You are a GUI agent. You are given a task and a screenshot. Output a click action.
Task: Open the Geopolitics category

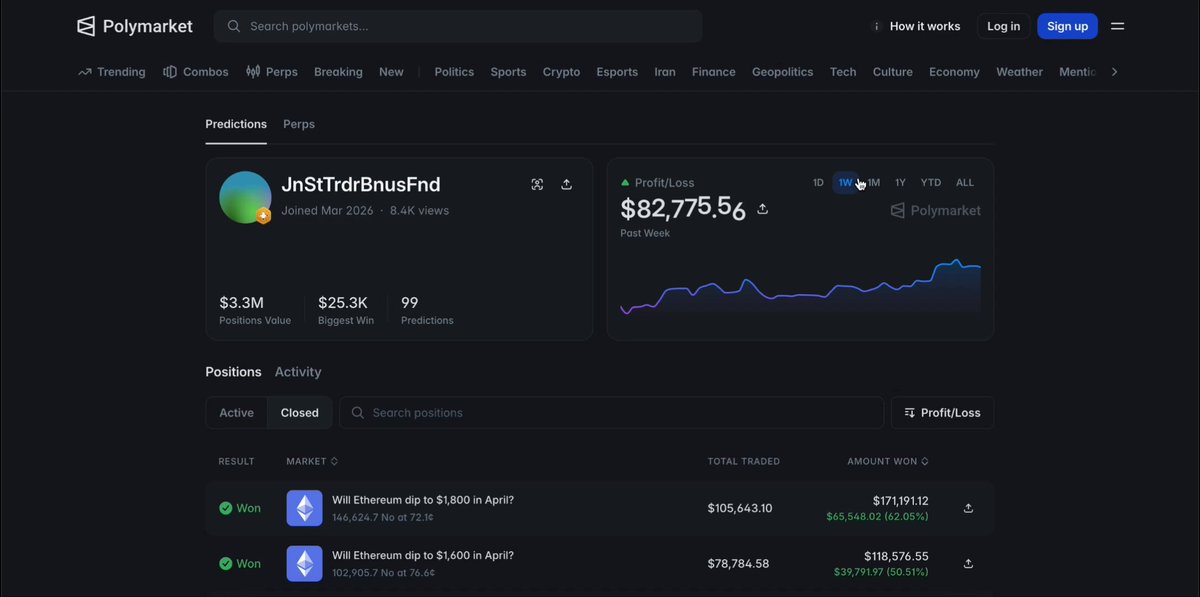point(782,72)
